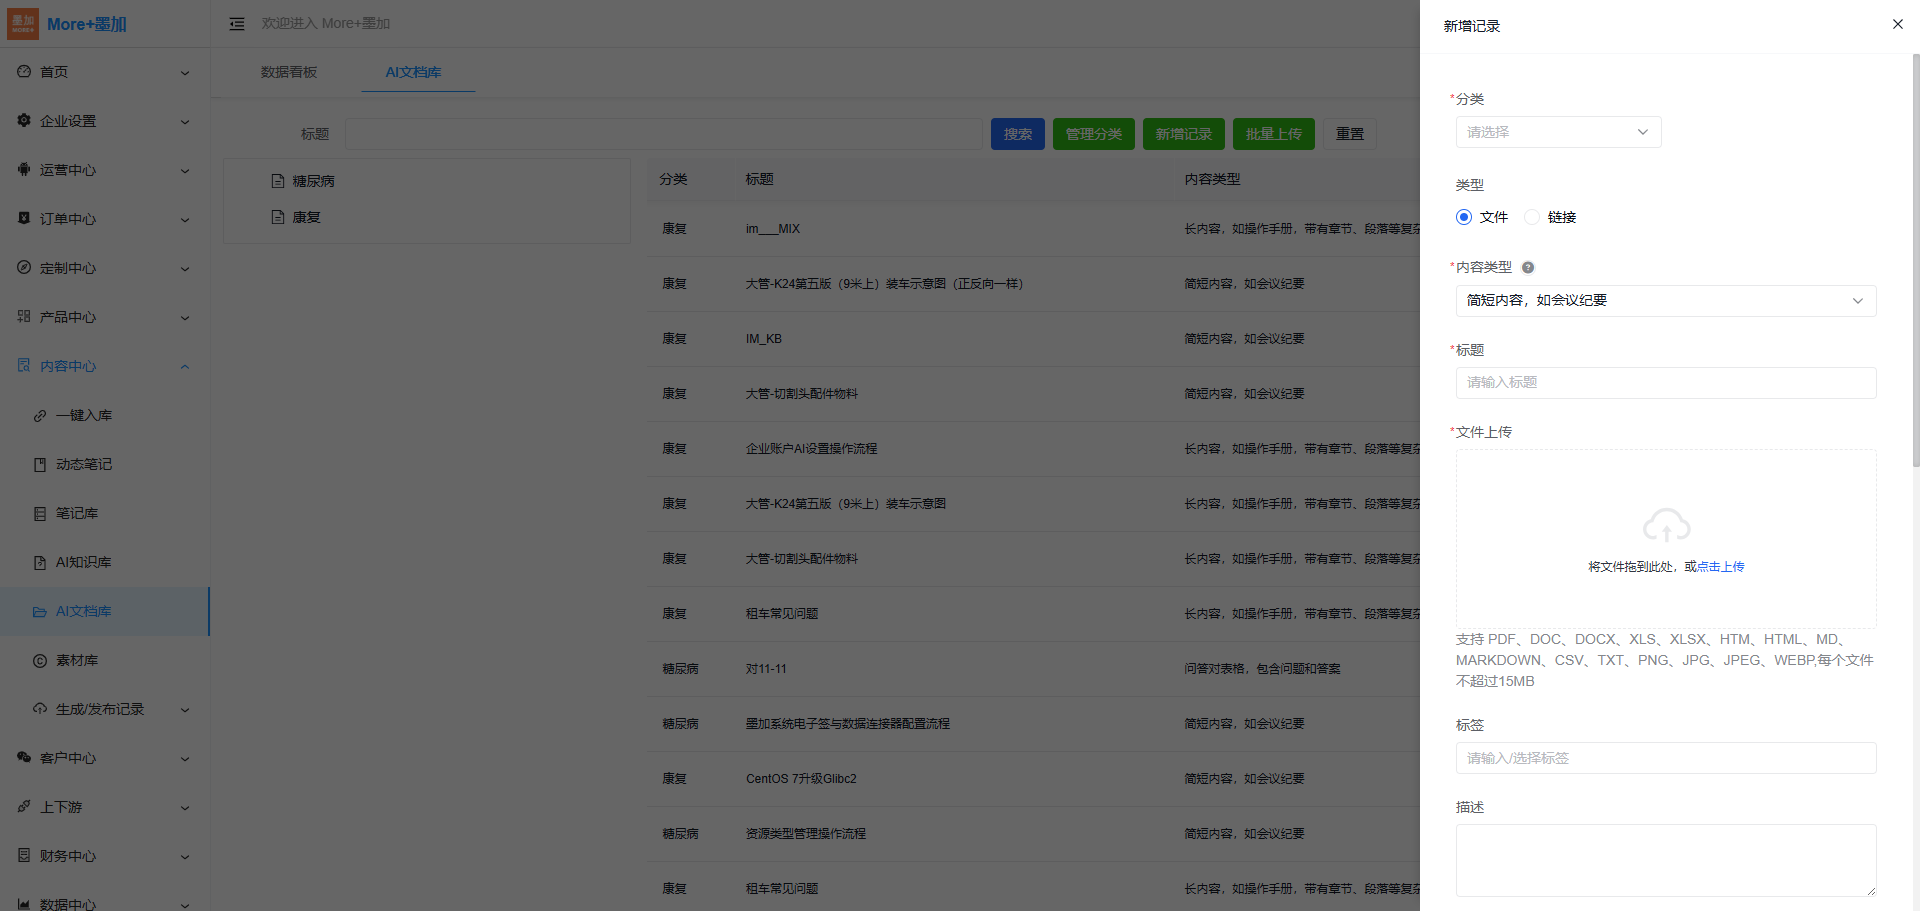Open AI知识库 in the sidebar
Image resolution: width=1920 pixels, height=911 pixels.
[83, 562]
